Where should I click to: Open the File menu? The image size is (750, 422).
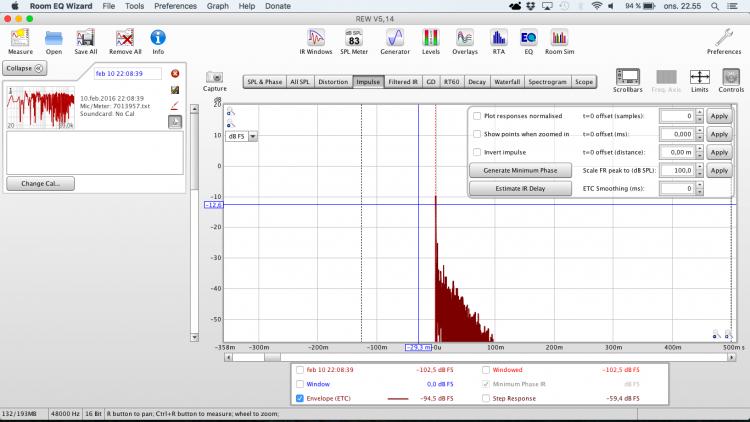click(x=109, y=6)
